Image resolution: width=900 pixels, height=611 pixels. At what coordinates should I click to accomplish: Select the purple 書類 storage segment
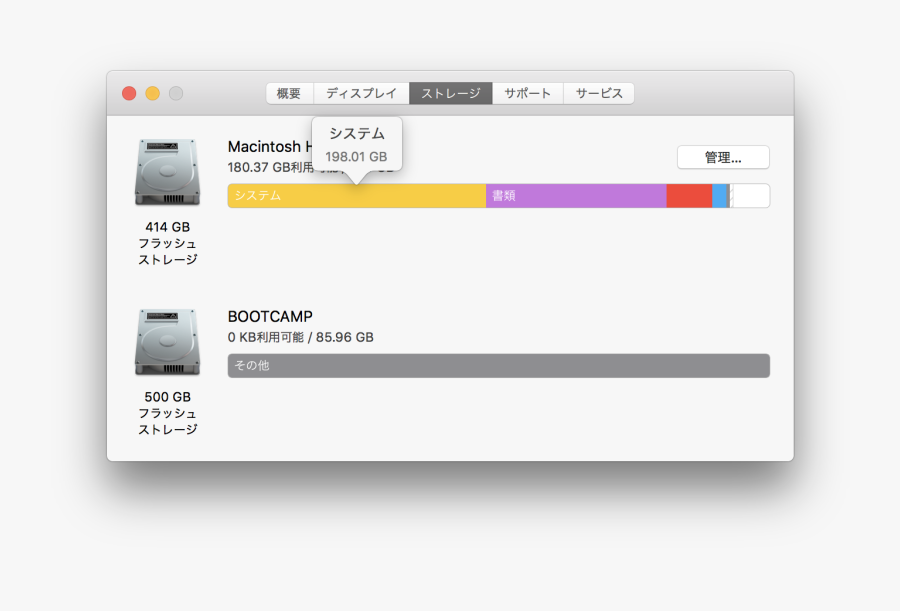[x=575, y=196]
